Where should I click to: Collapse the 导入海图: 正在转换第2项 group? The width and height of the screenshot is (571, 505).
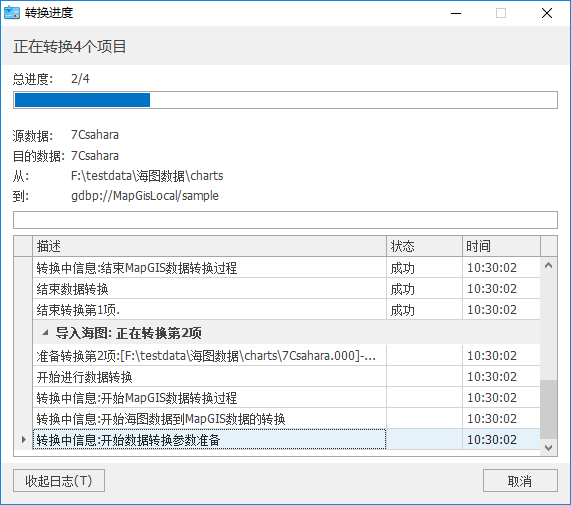coord(45,332)
